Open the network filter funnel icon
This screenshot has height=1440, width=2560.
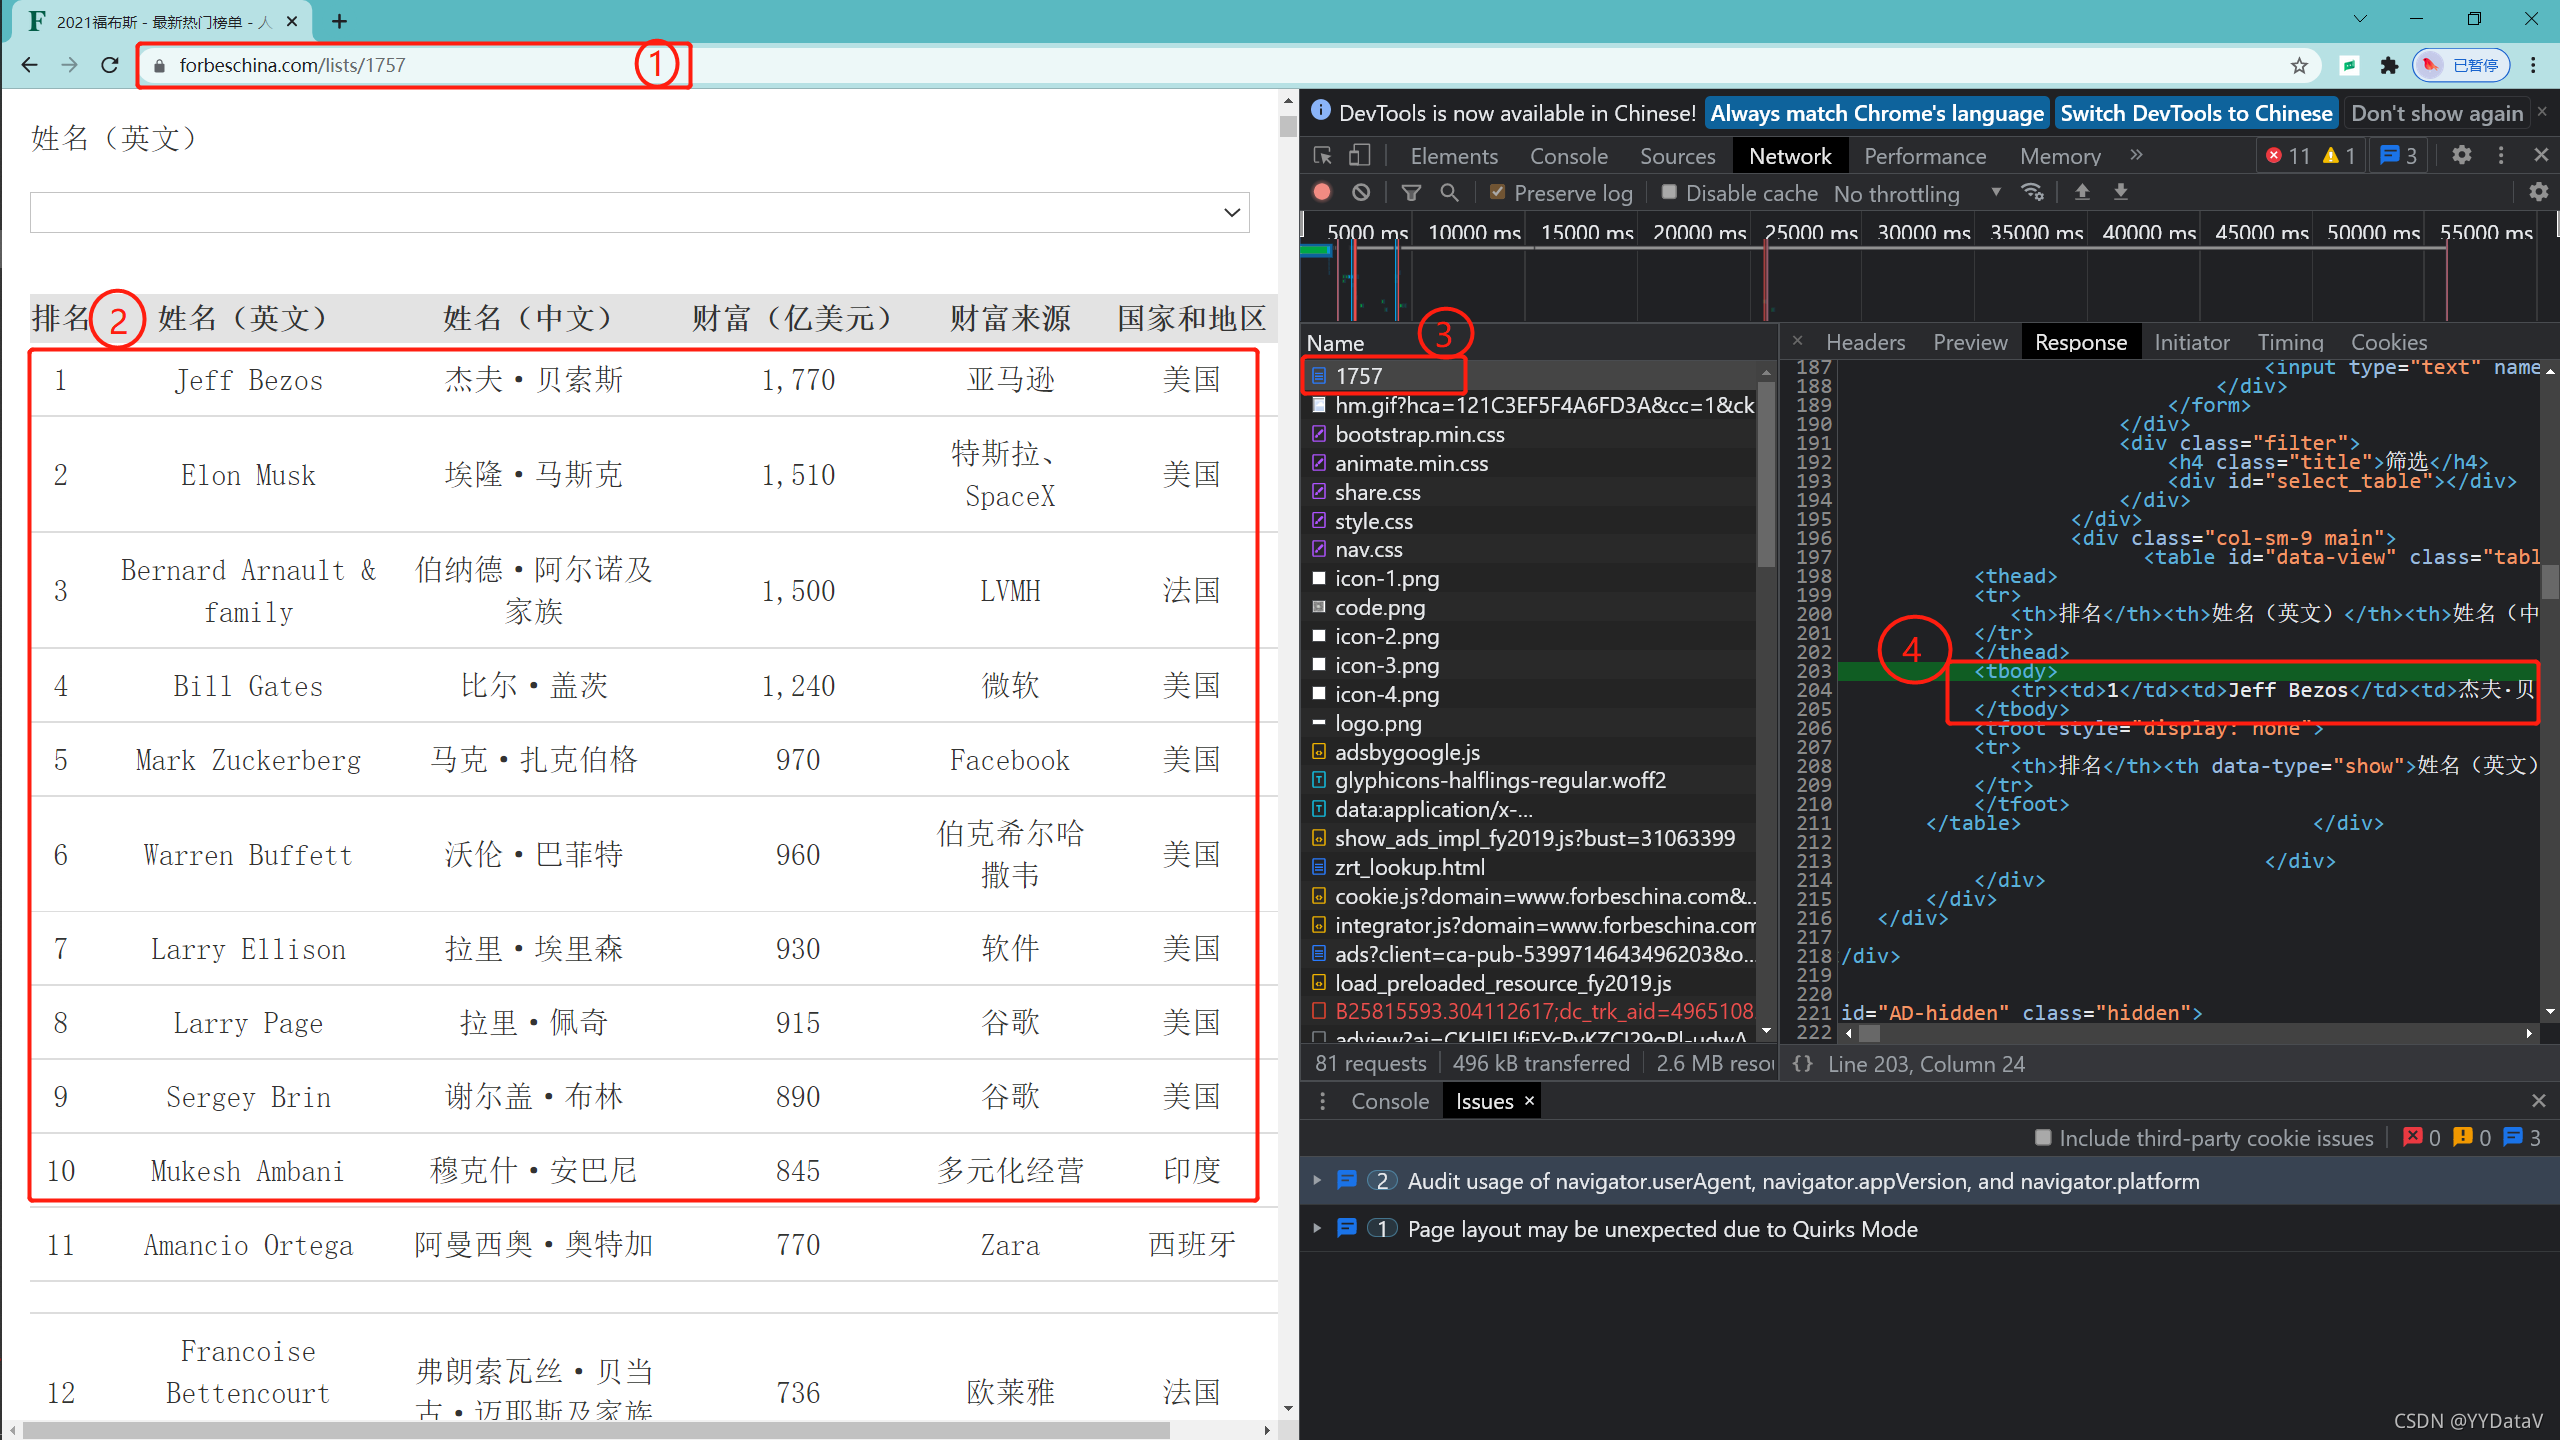click(x=1411, y=192)
